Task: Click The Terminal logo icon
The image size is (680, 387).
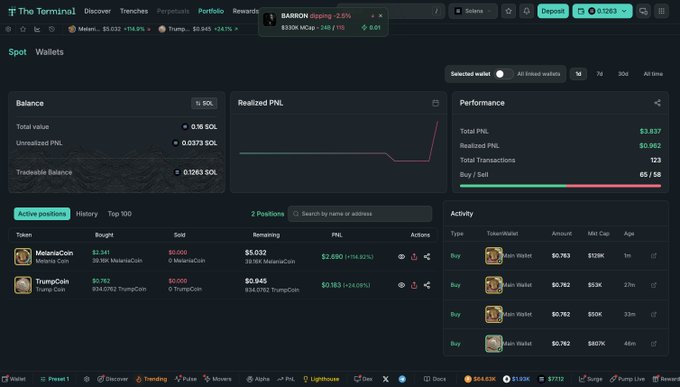Action: click(12, 11)
